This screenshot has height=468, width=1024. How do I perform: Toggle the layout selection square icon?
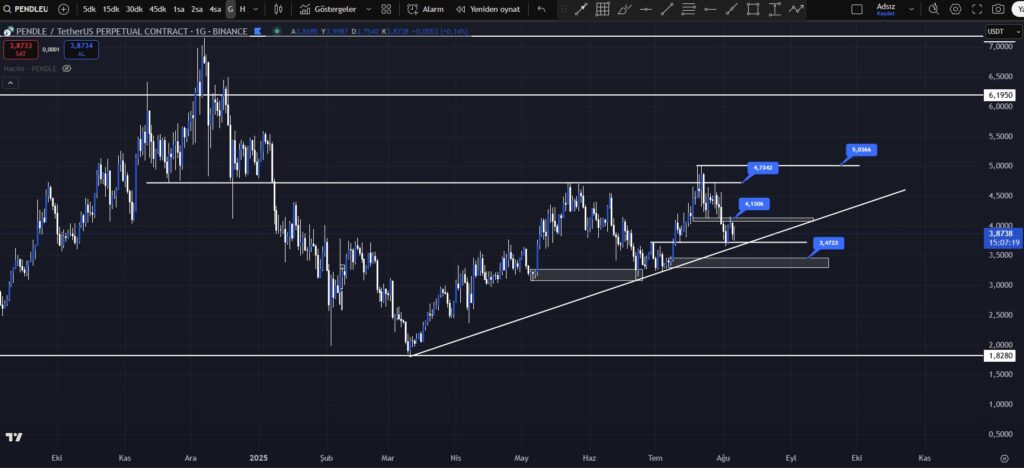coord(856,9)
